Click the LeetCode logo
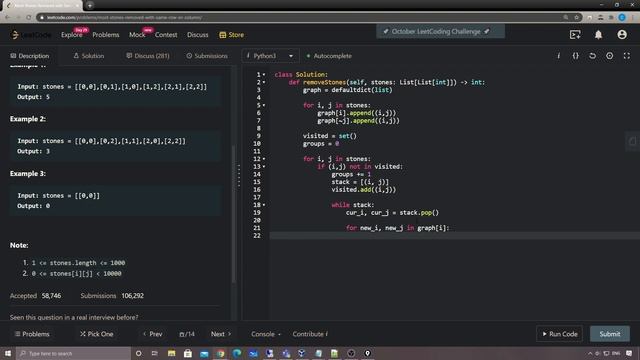This screenshot has height=360, width=640. tap(31, 35)
